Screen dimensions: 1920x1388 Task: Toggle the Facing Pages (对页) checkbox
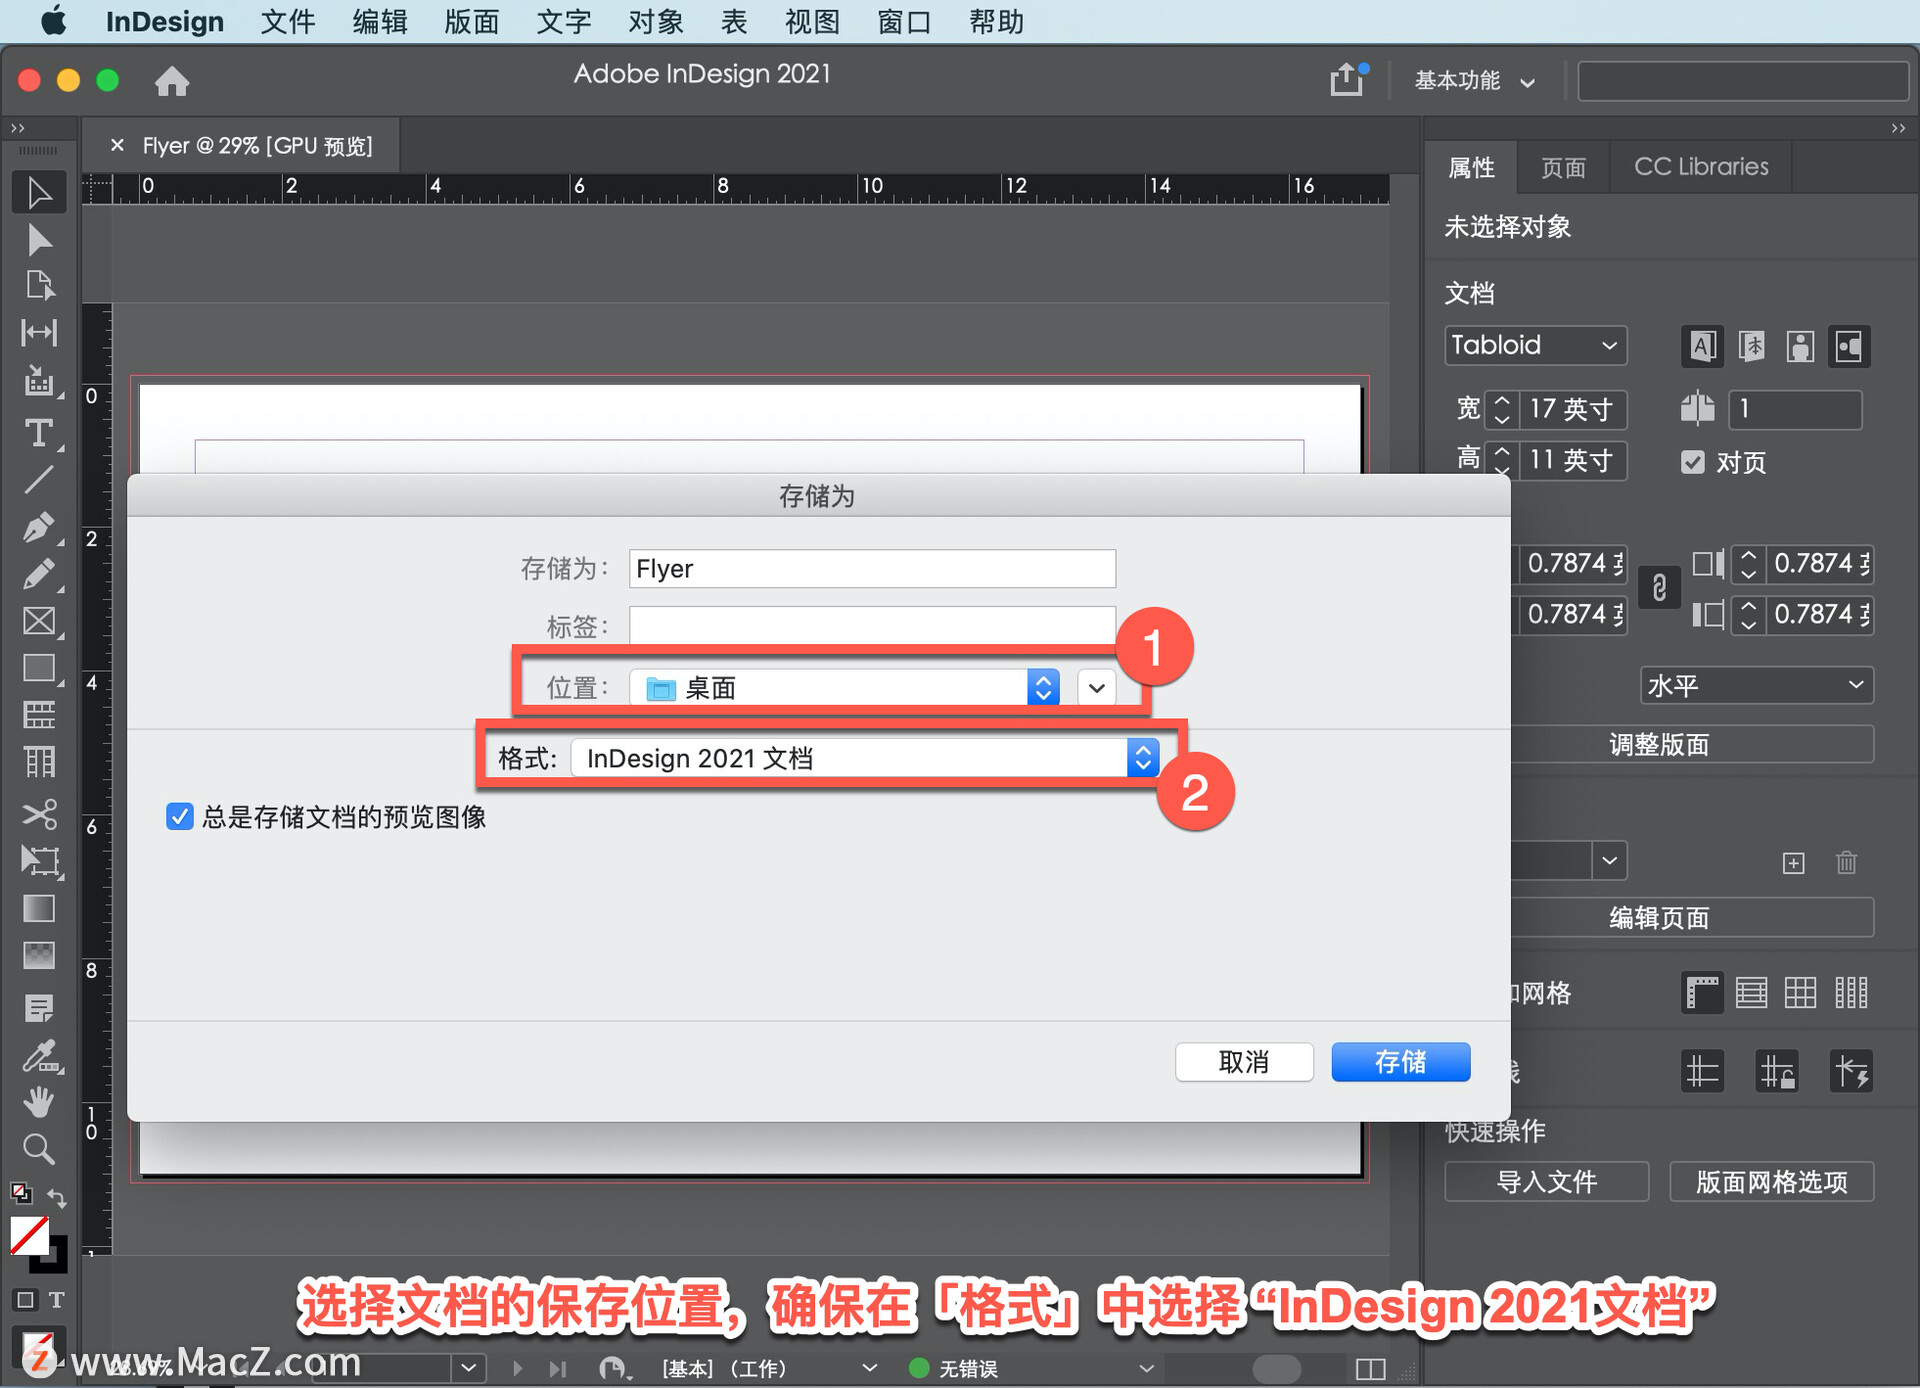pyautogui.click(x=1692, y=462)
